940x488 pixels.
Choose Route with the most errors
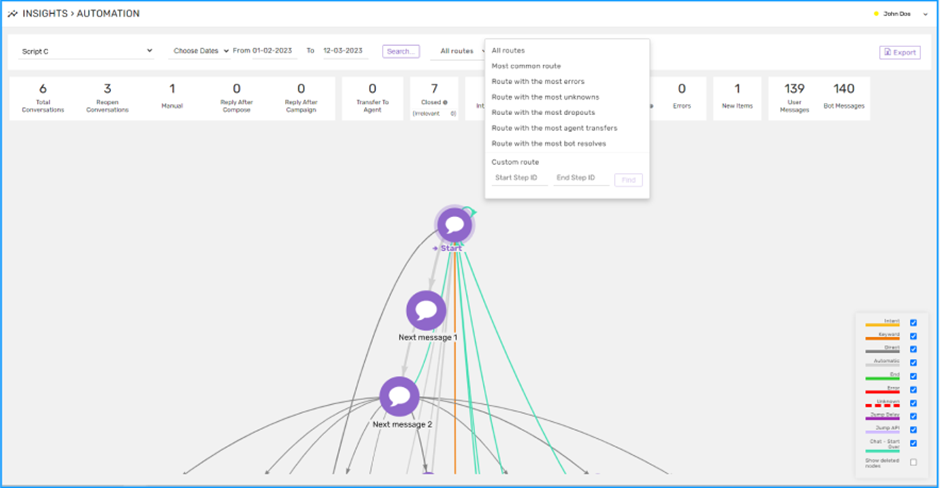click(538, 82)
